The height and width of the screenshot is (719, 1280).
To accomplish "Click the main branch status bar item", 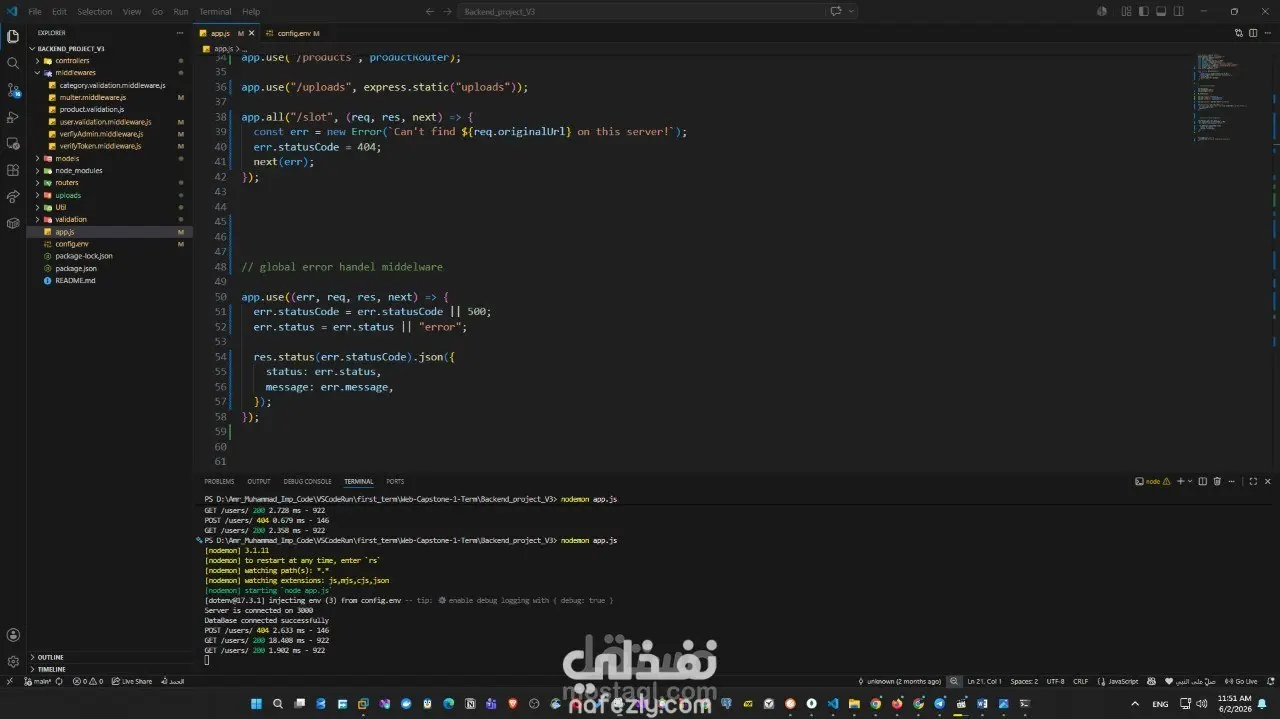I will coord(40,681).
